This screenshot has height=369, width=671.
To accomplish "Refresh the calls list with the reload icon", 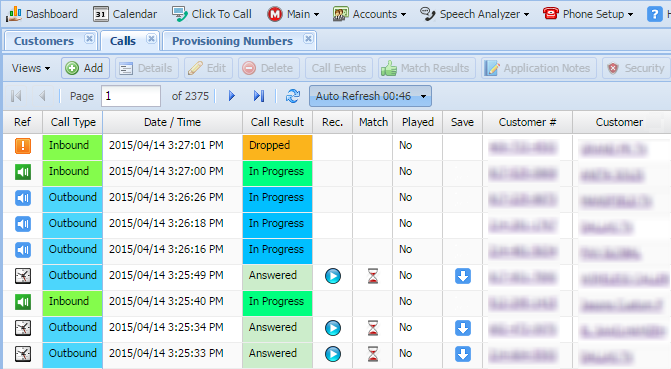I will [293, 96].
